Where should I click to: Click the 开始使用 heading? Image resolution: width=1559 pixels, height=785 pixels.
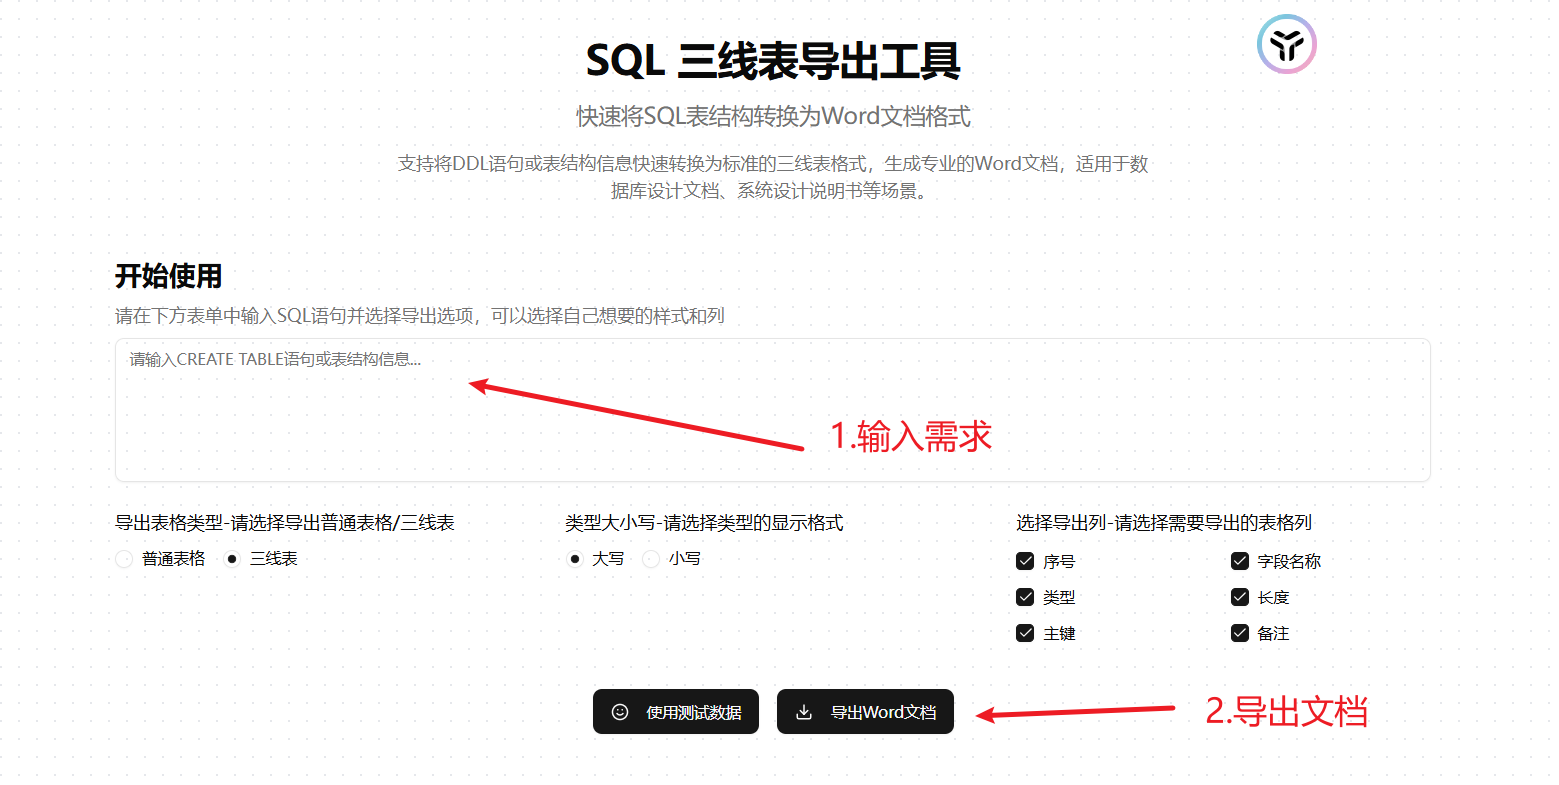(168, 276)
